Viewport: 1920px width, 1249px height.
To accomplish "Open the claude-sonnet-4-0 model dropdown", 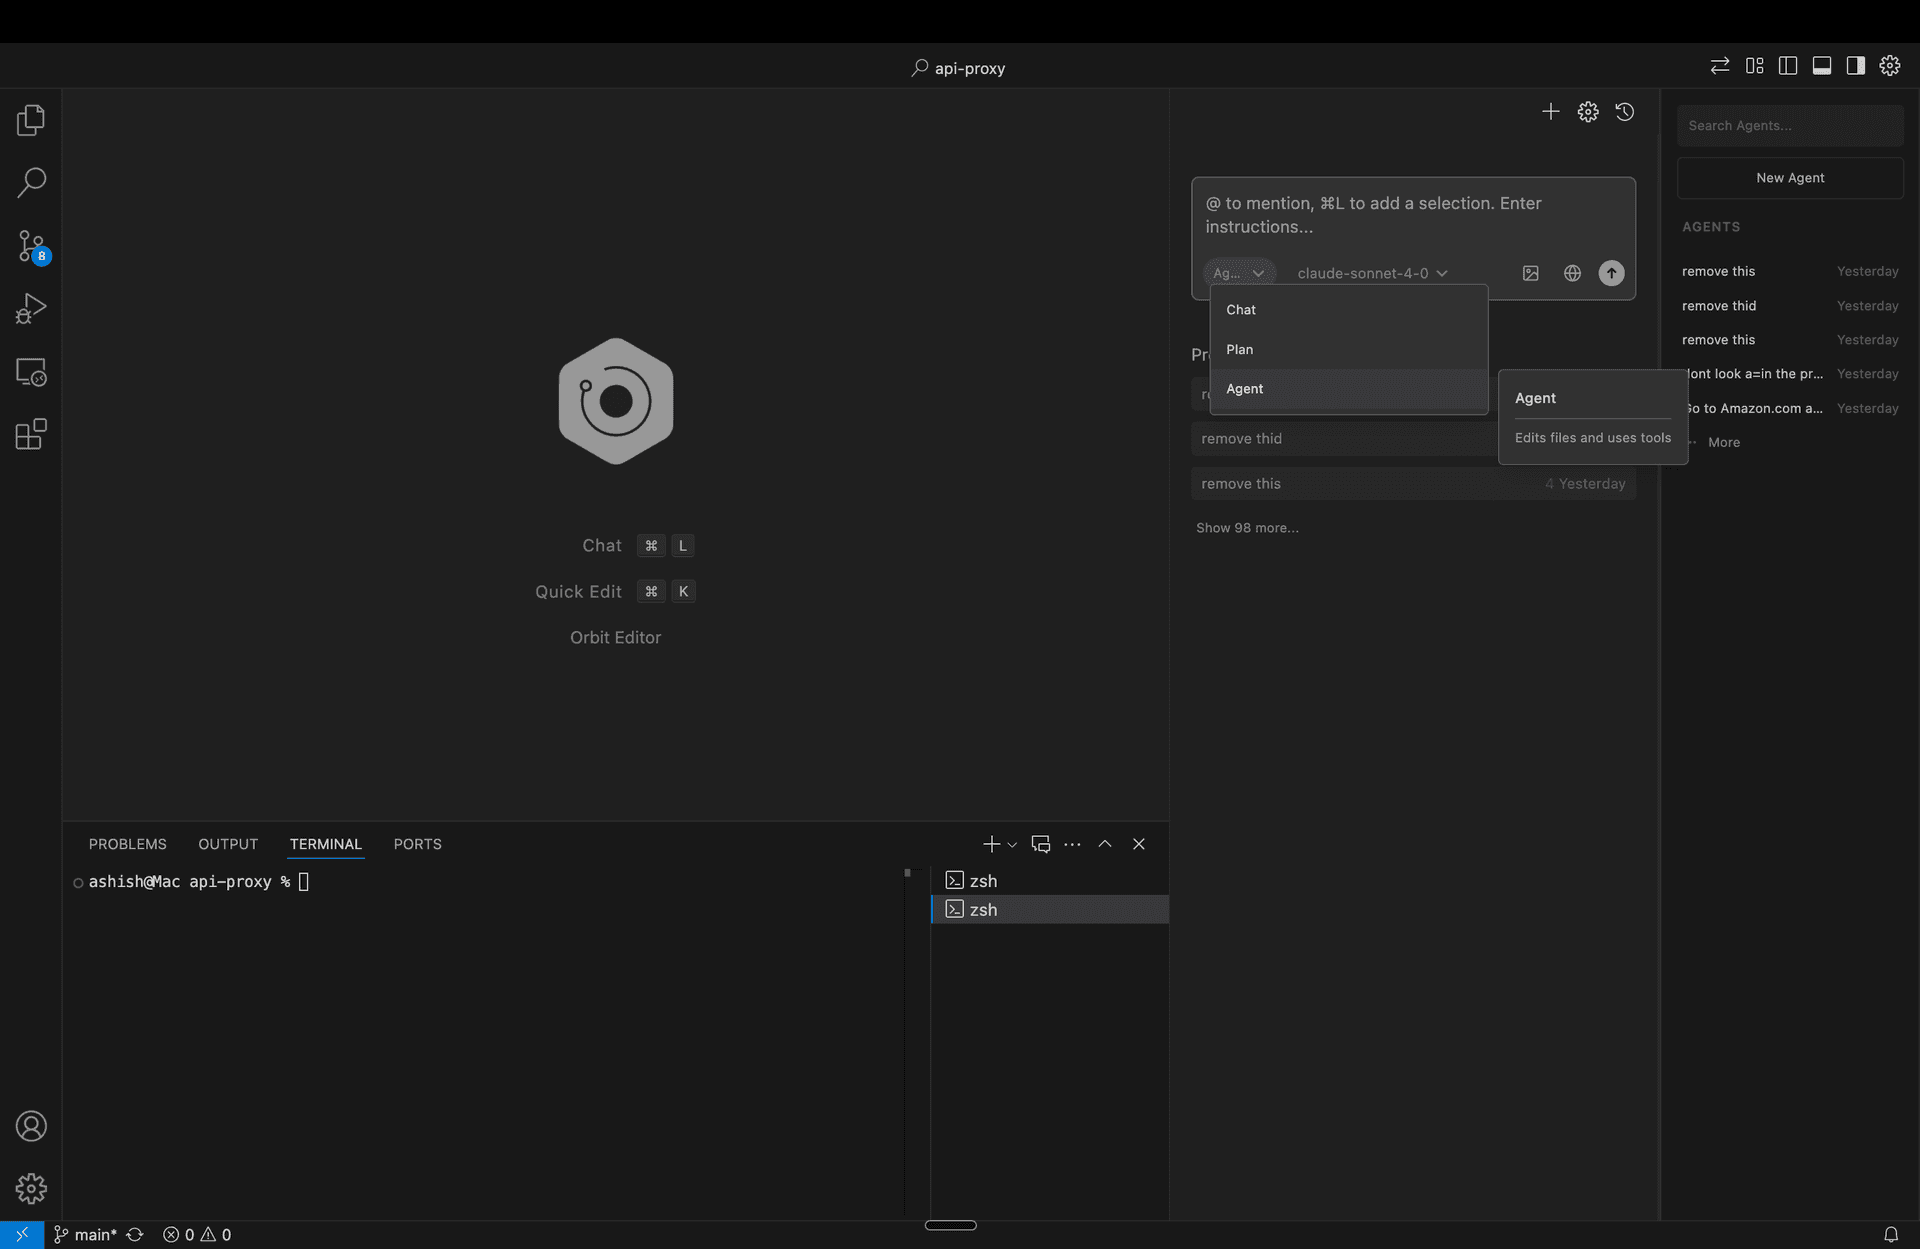I will coord(1371,272).
